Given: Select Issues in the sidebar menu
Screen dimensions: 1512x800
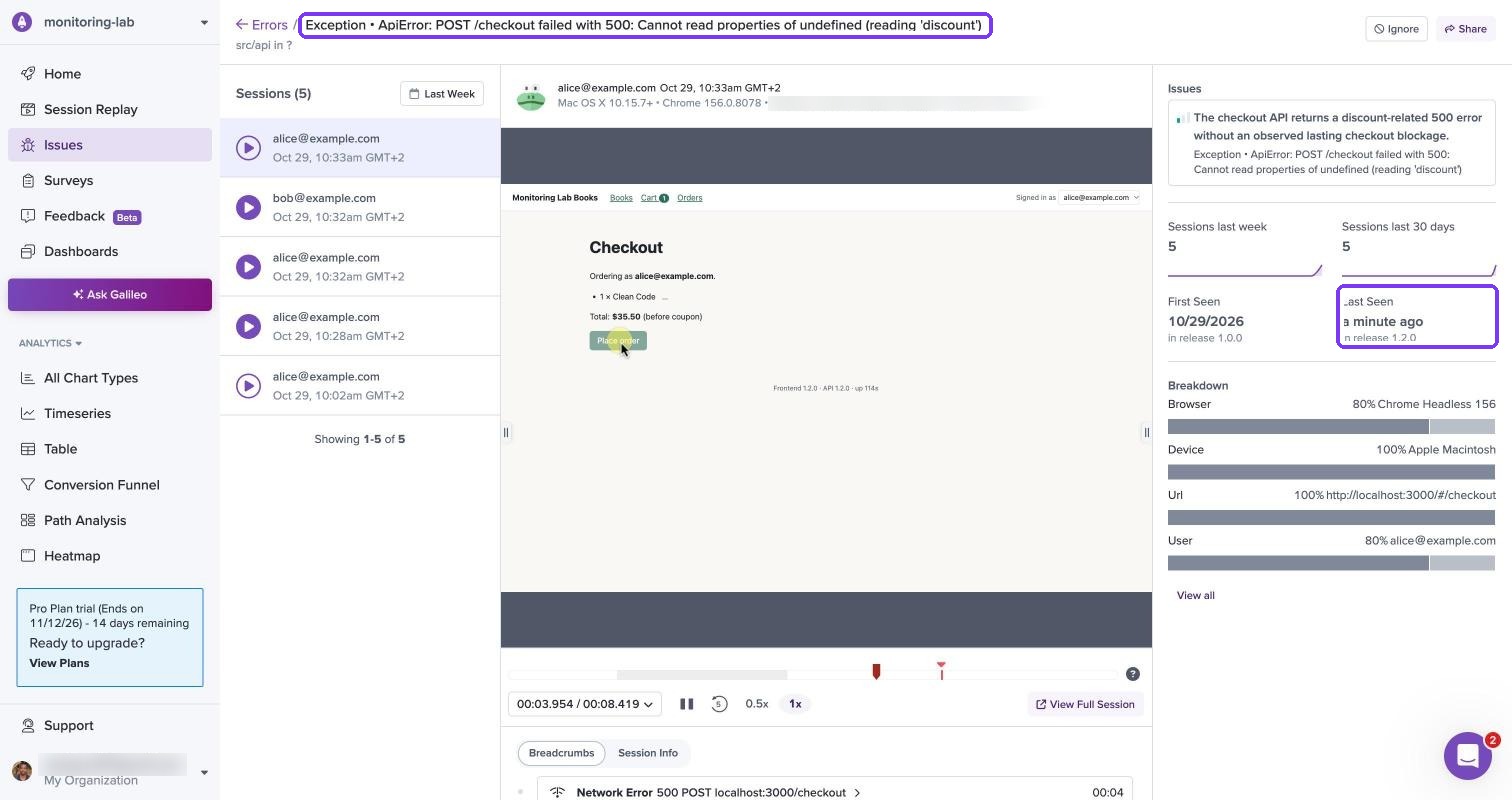Looking at the screenshot, I should click(110, 145).
